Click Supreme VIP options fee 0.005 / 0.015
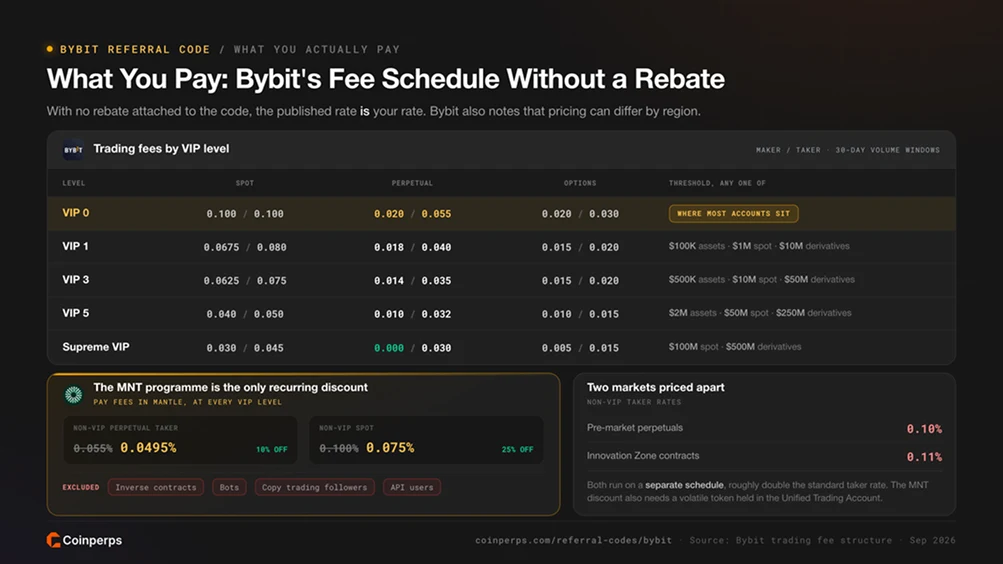The image size is (1003, 564). pyautogui.click(x=580, y=348)
